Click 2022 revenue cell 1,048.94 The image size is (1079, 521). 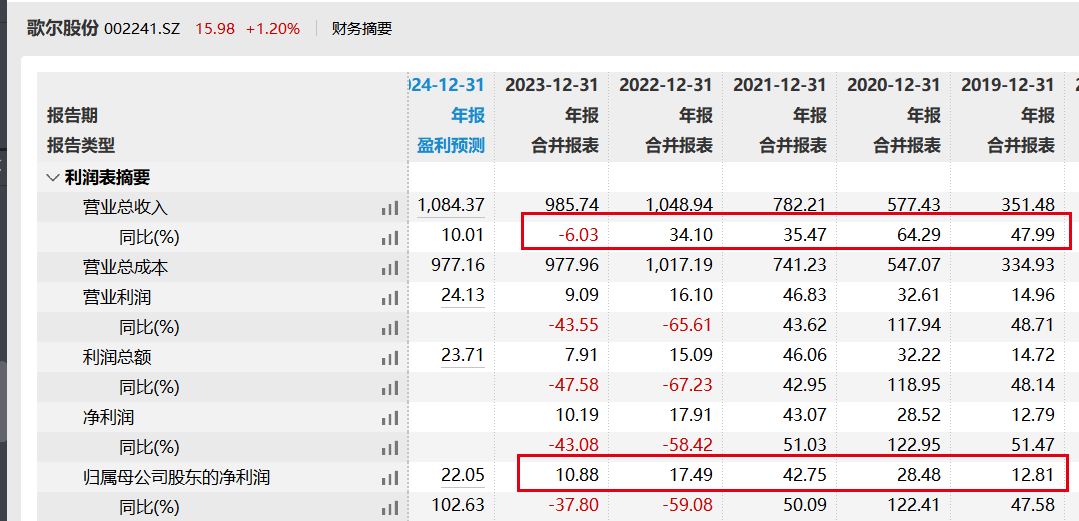pos(677,204)
